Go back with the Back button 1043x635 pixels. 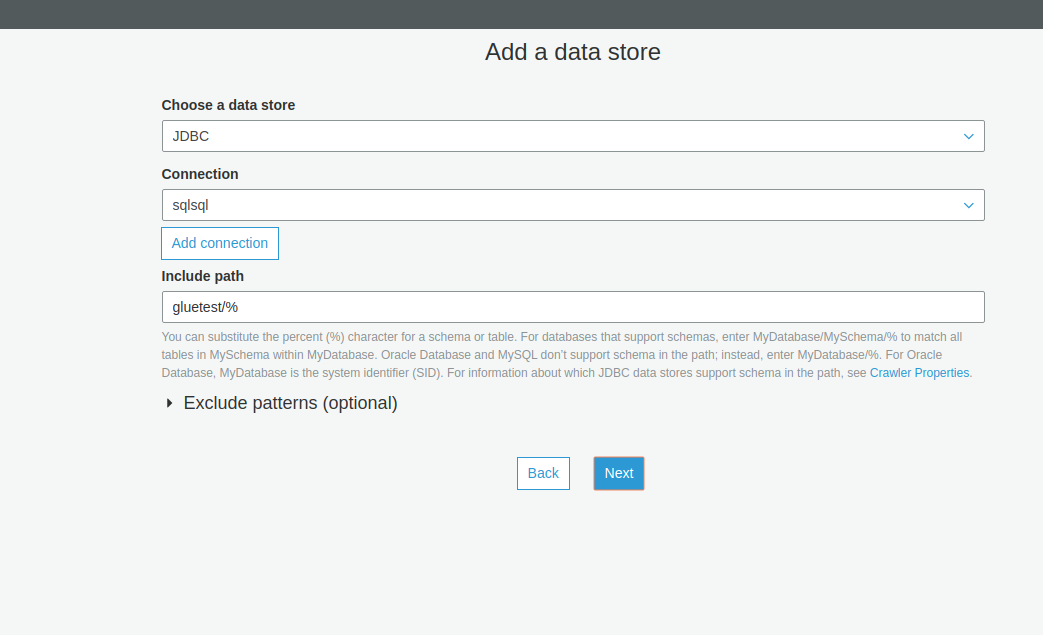tap(543, 473)
